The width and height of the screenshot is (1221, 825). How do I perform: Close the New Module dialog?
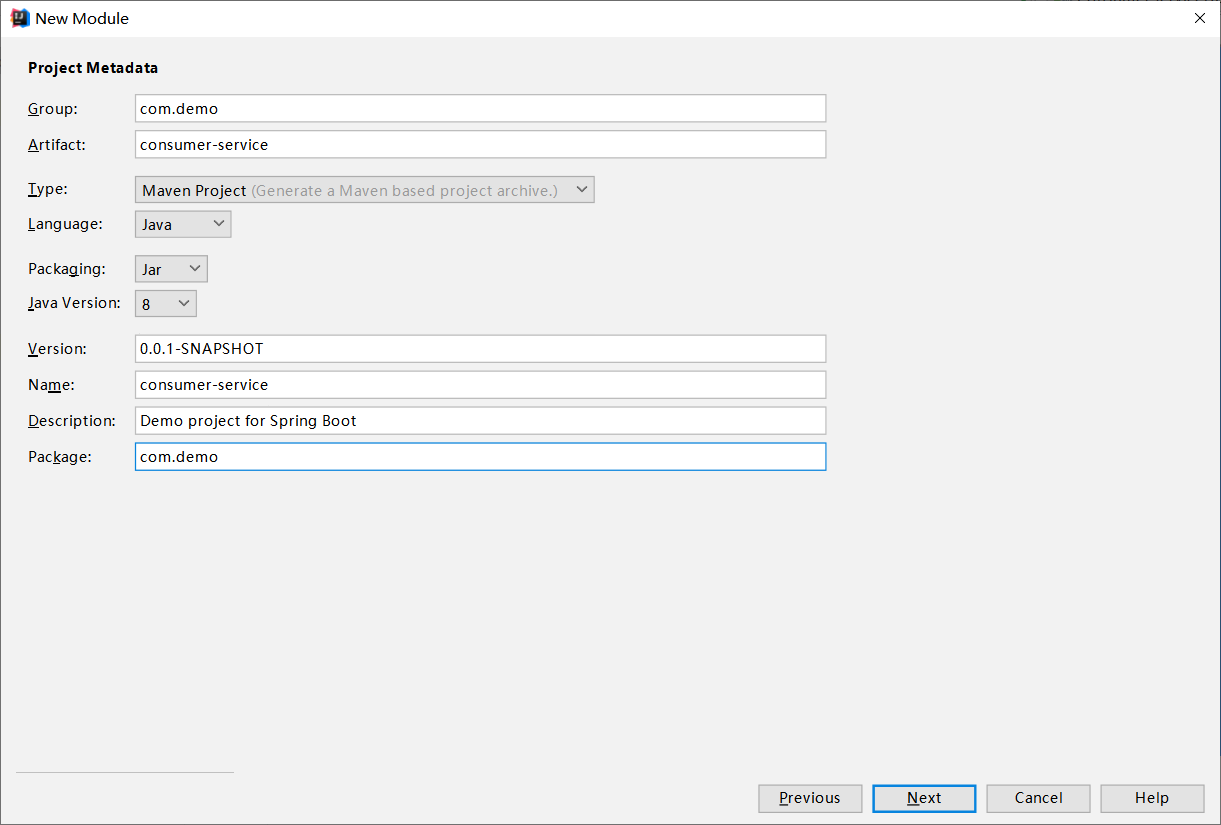[x=1200, y=18]
